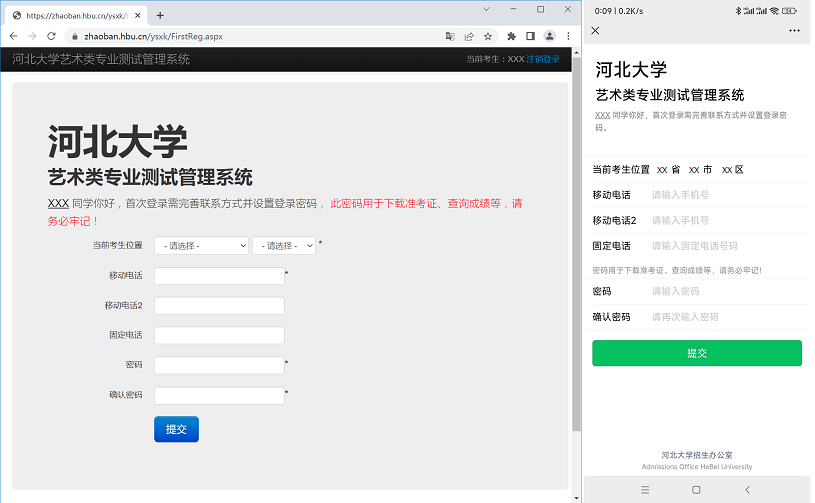Click the web form 移动电话 input

219,276
